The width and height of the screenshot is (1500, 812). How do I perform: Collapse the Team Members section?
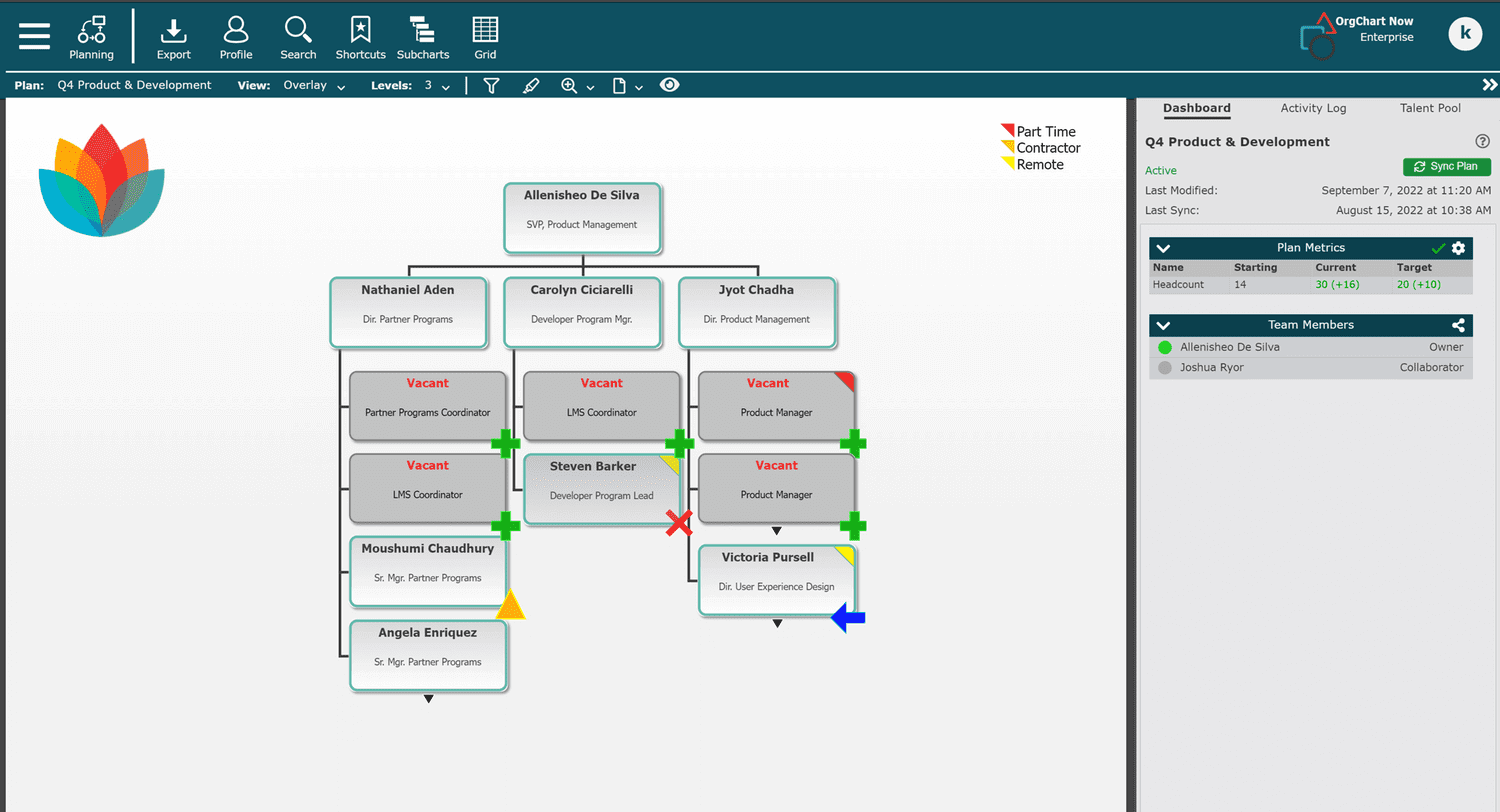click(x=1163, y=325)
